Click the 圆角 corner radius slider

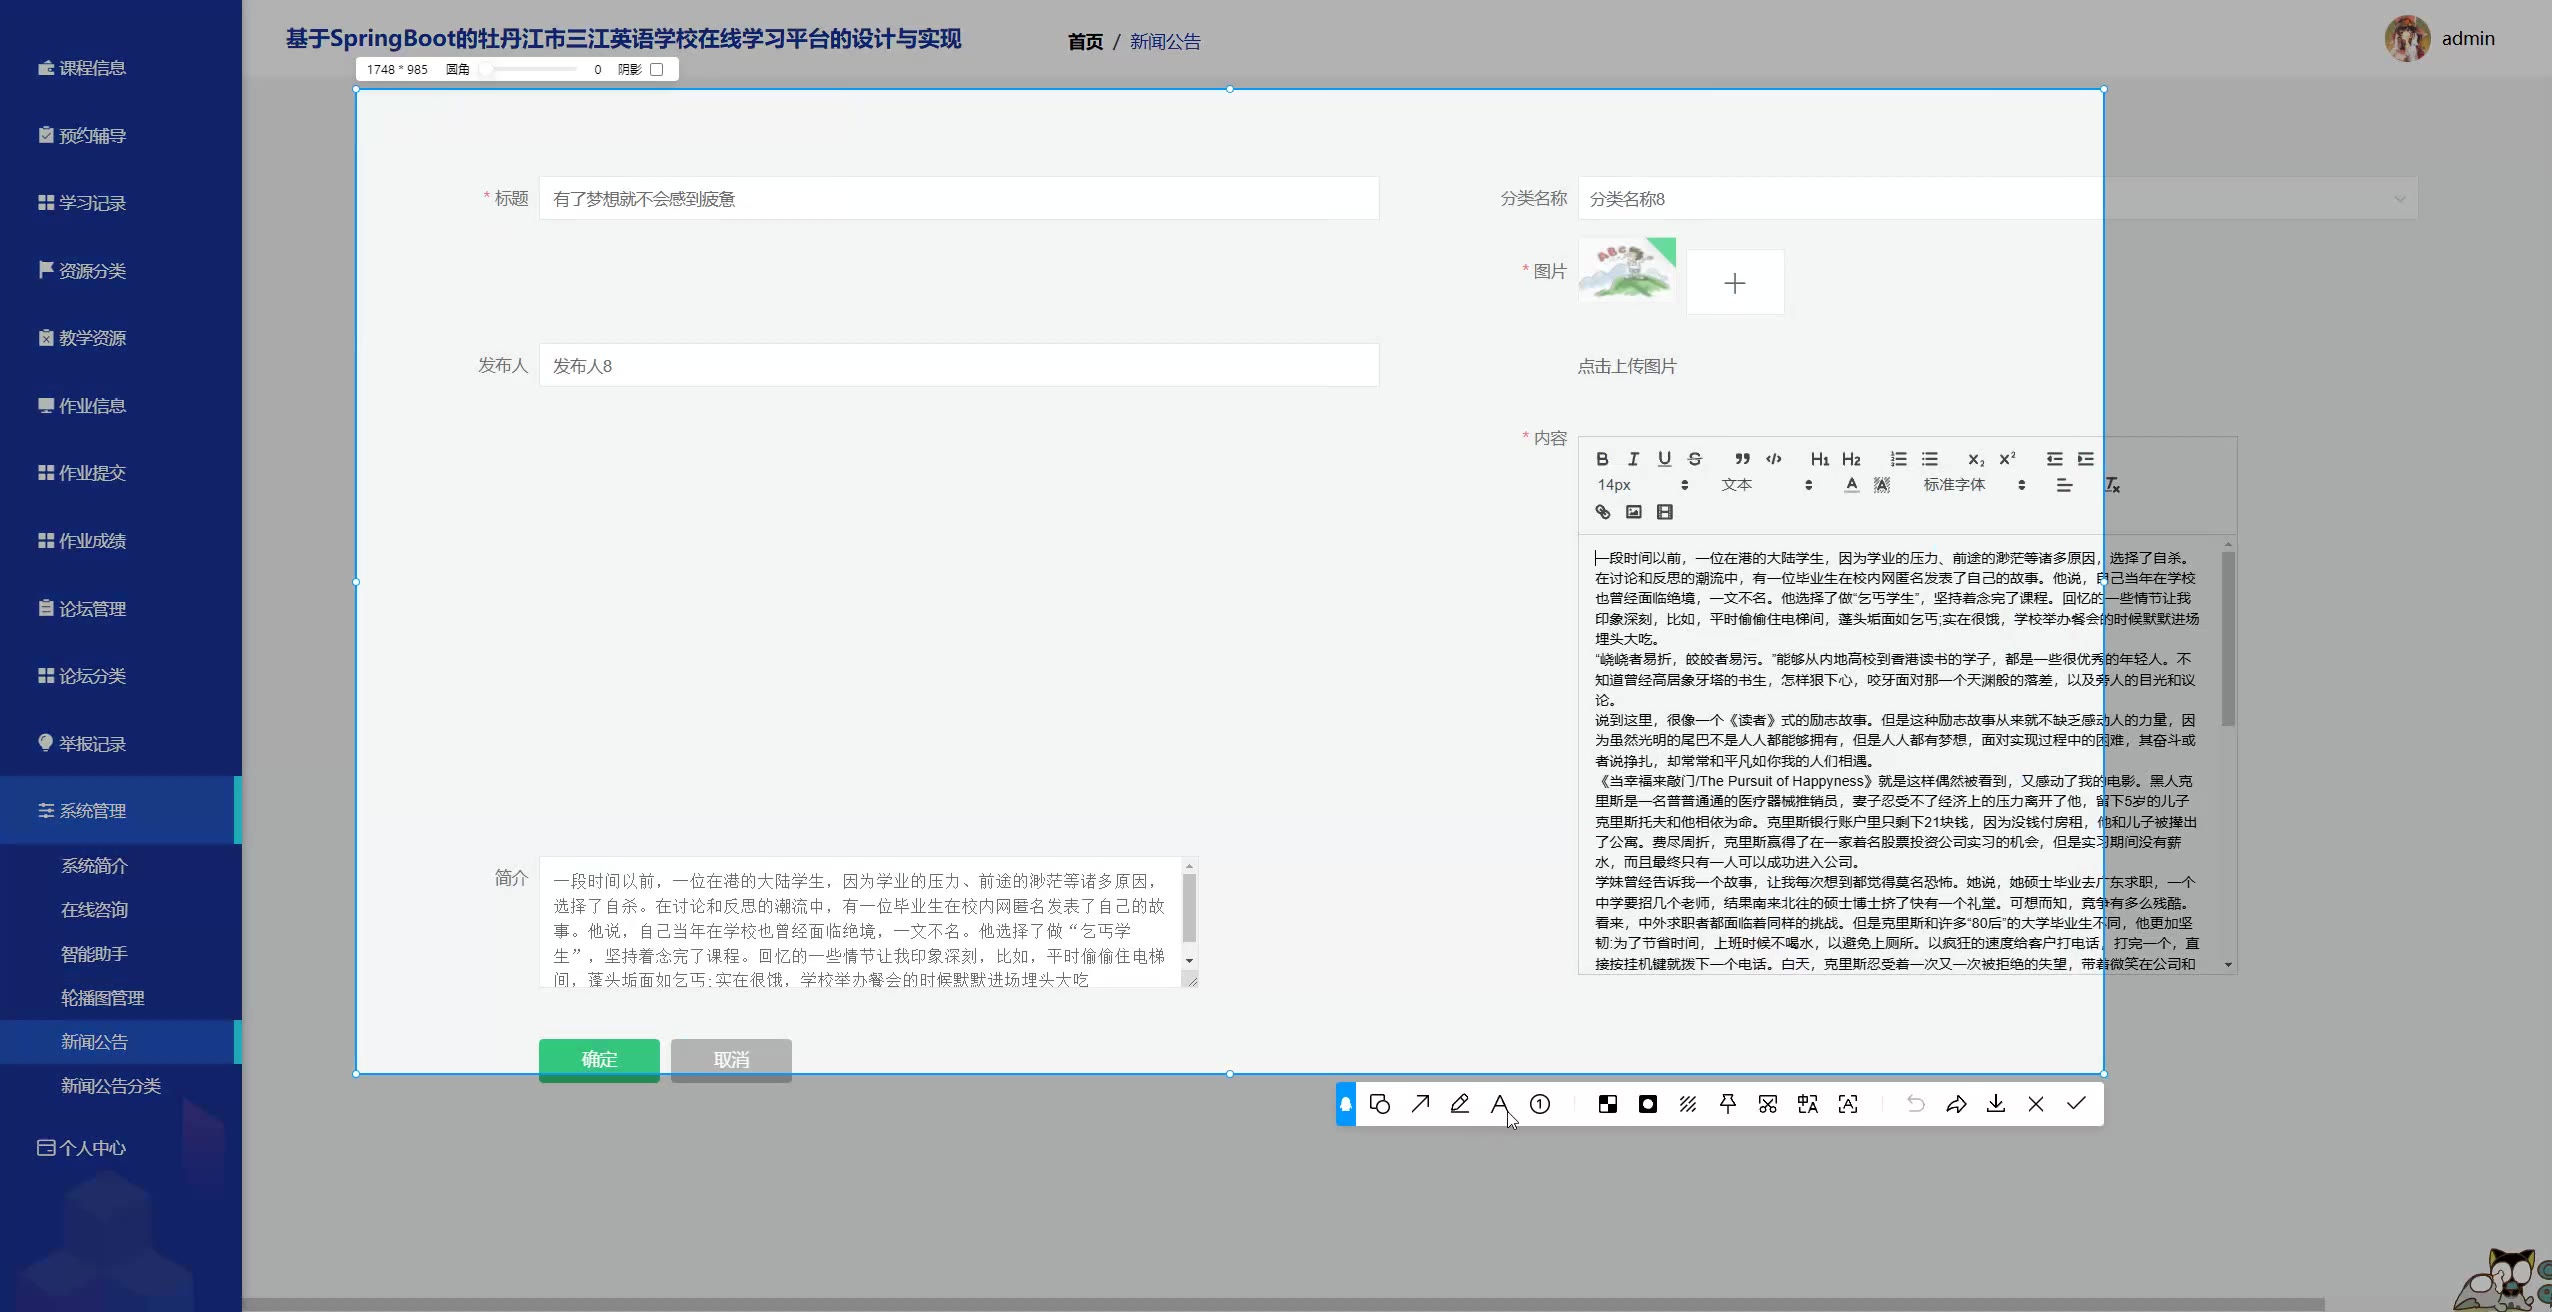click(x=530, y=70)
